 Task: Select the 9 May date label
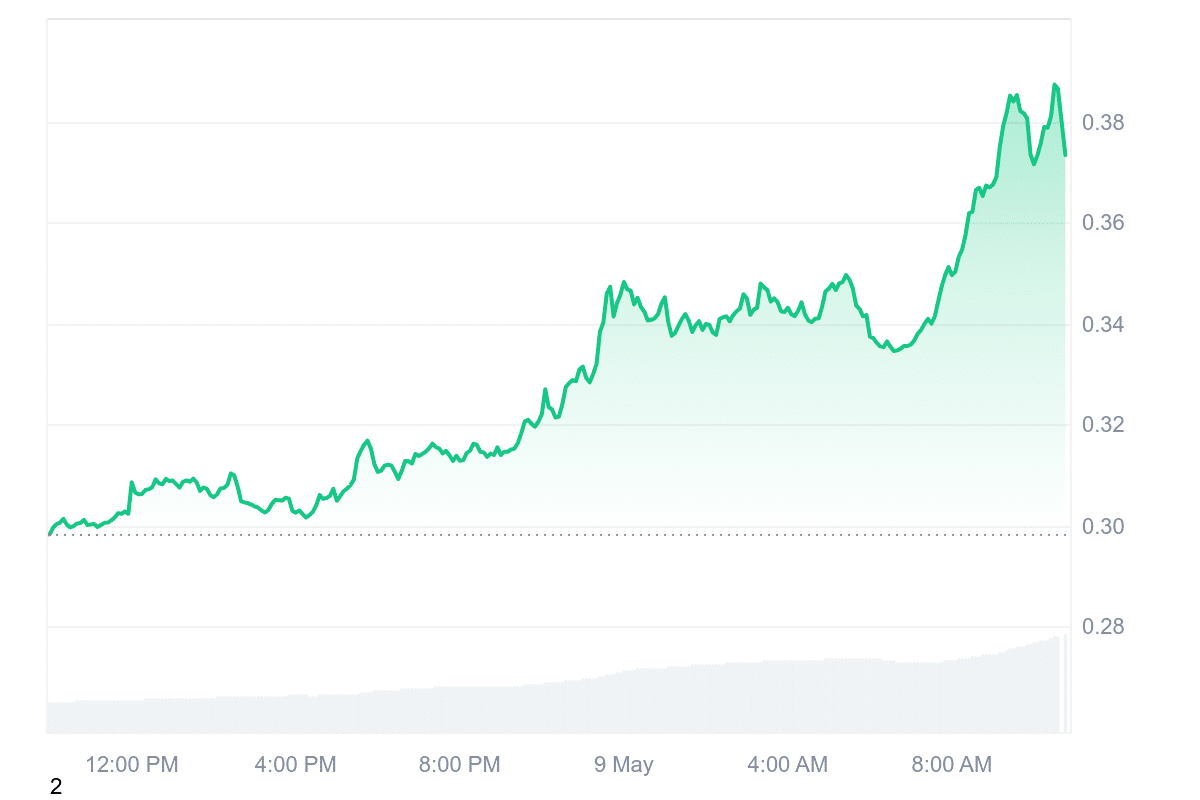coord(623,765)
